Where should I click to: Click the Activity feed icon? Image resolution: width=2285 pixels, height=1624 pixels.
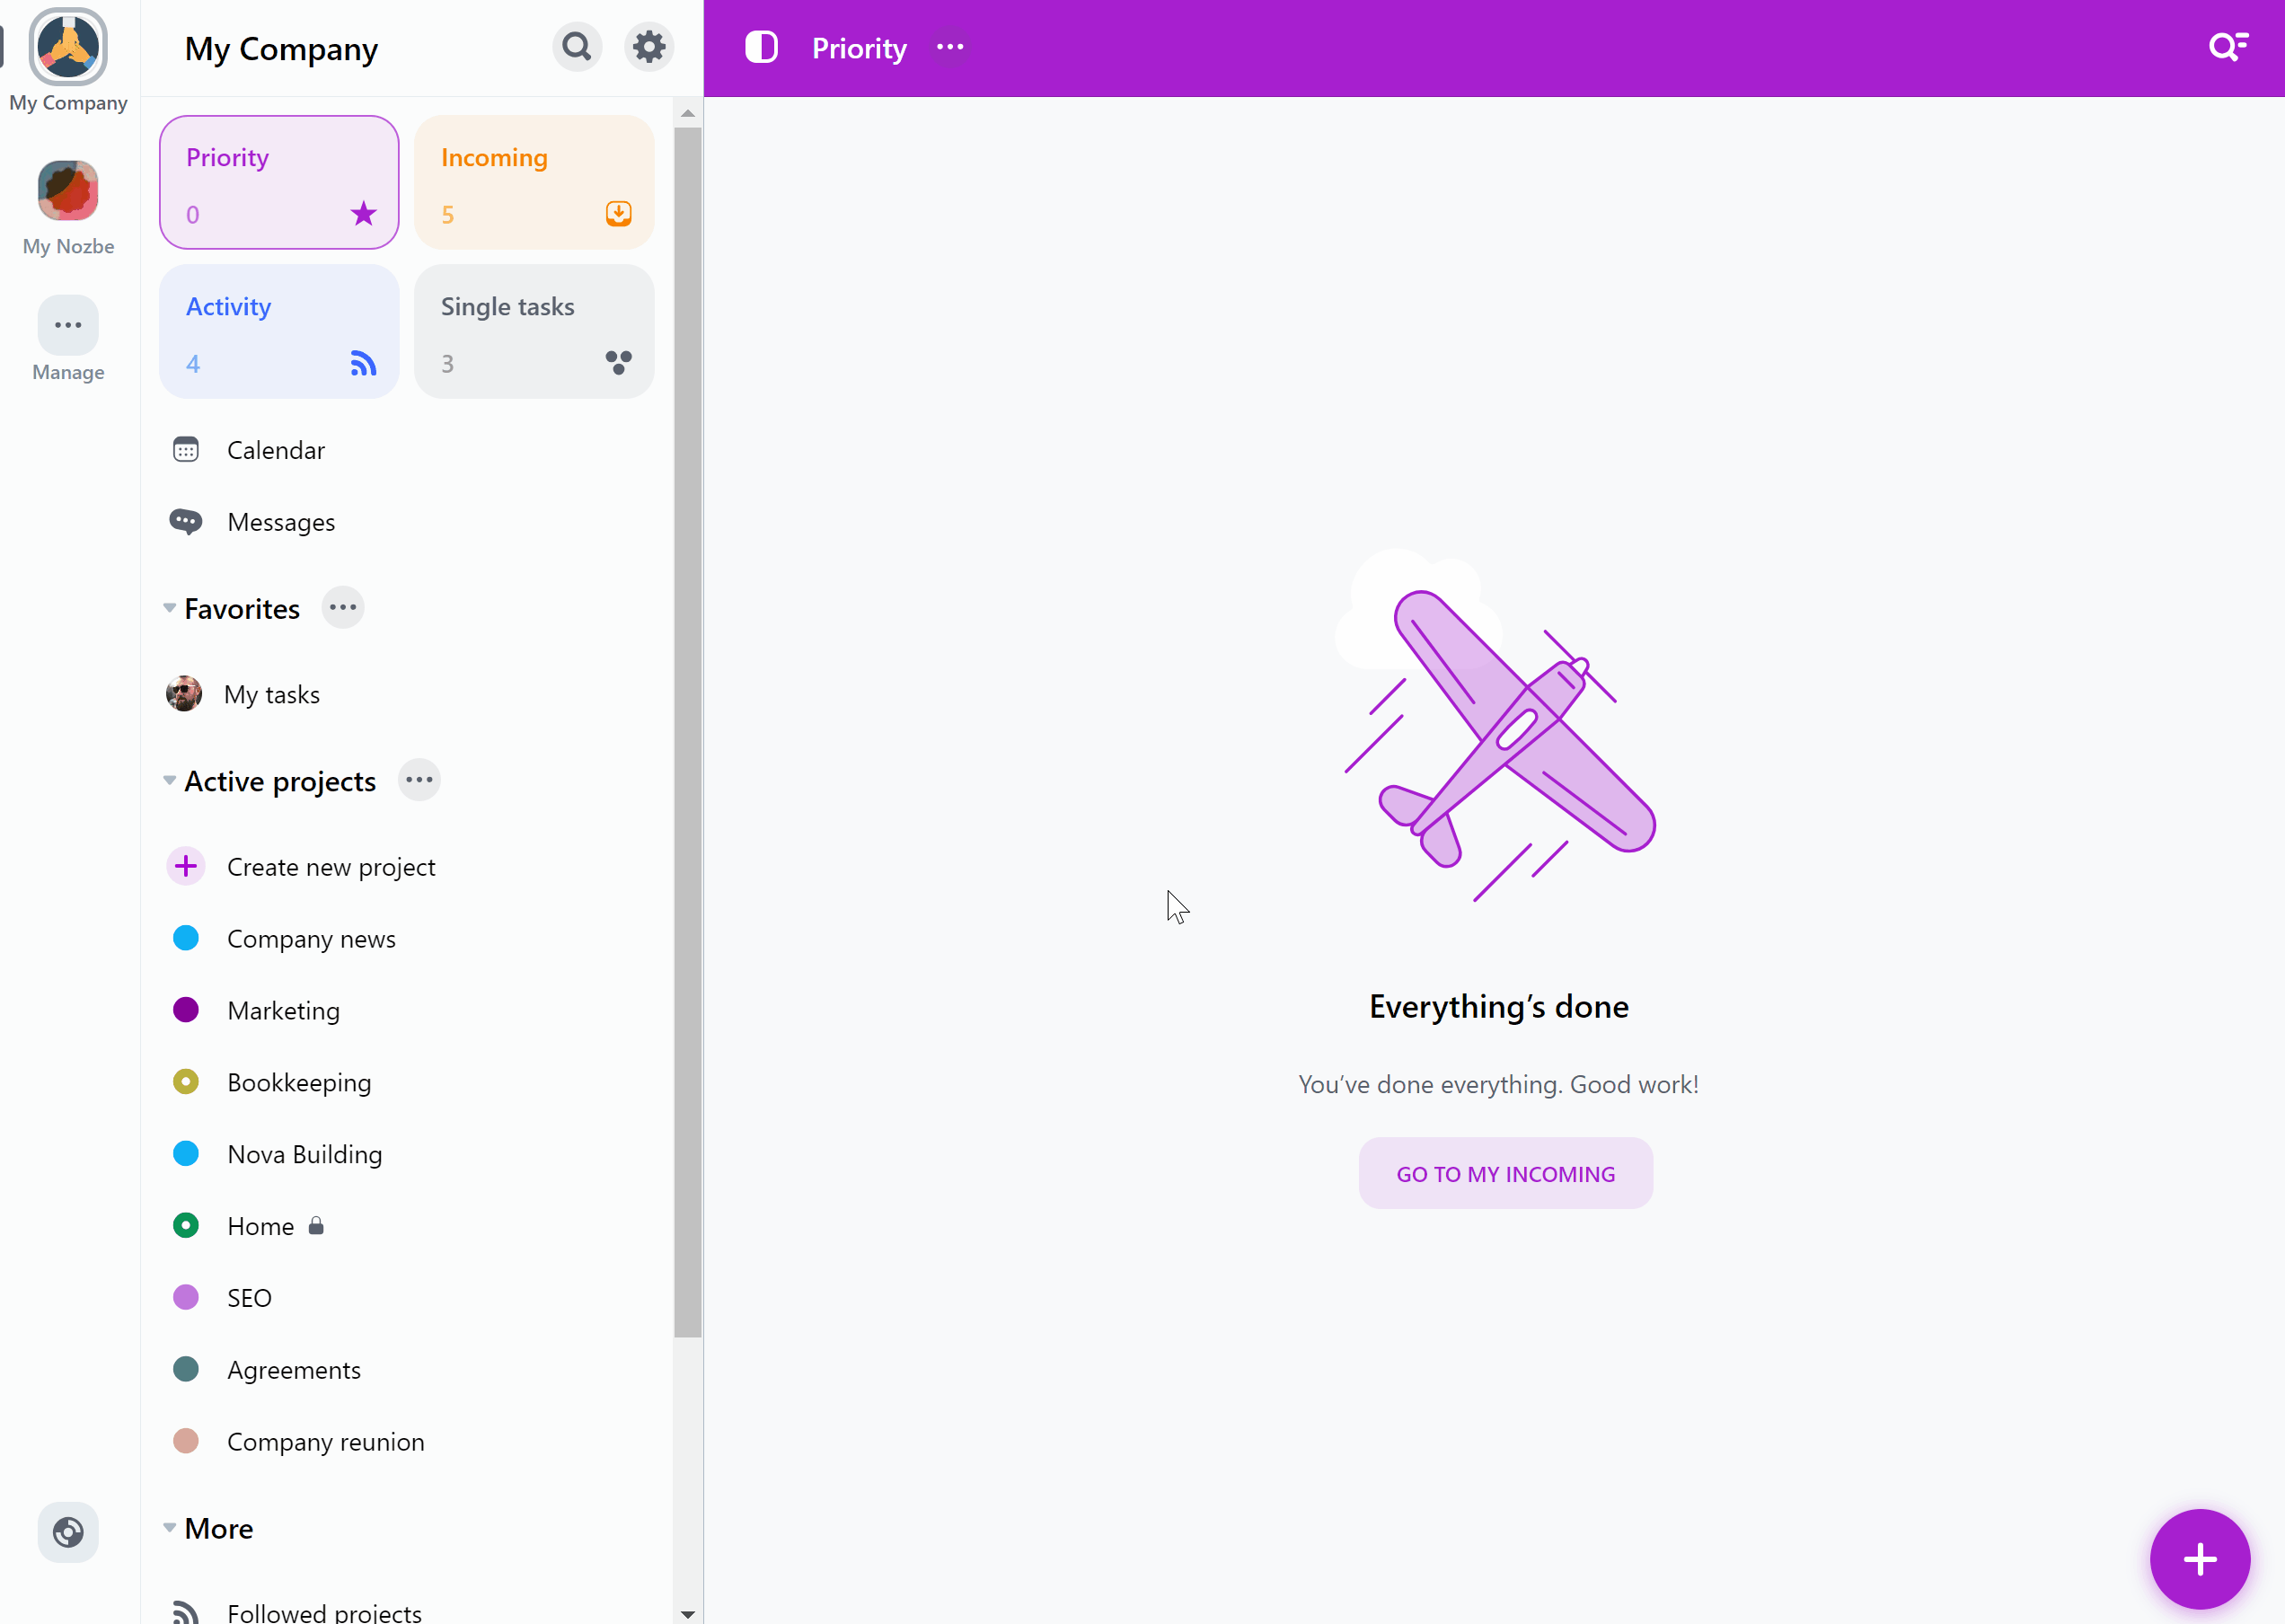pos(362,362)
